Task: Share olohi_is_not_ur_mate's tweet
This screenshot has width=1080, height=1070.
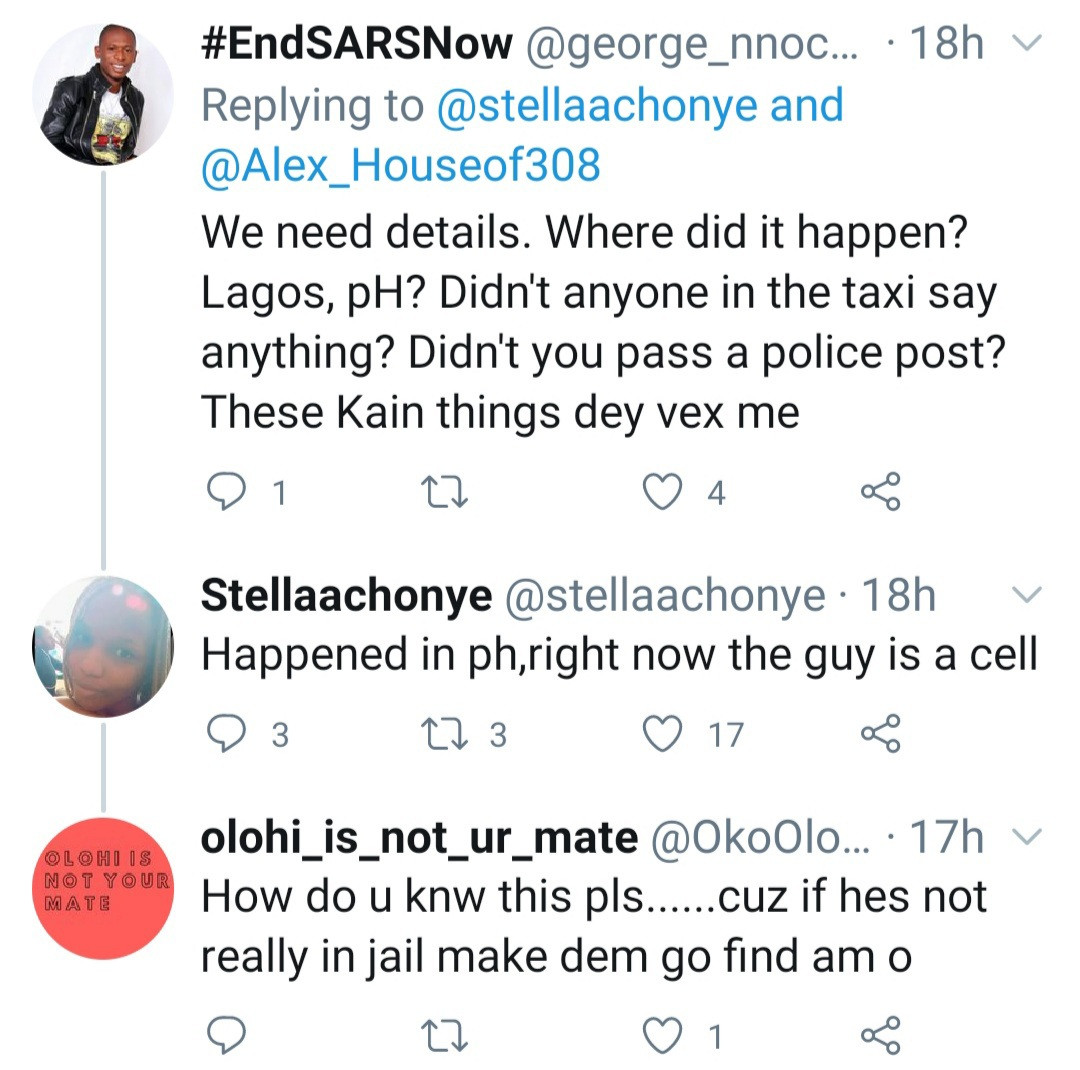Action: pyautogui.click(x=880, y=1036)
